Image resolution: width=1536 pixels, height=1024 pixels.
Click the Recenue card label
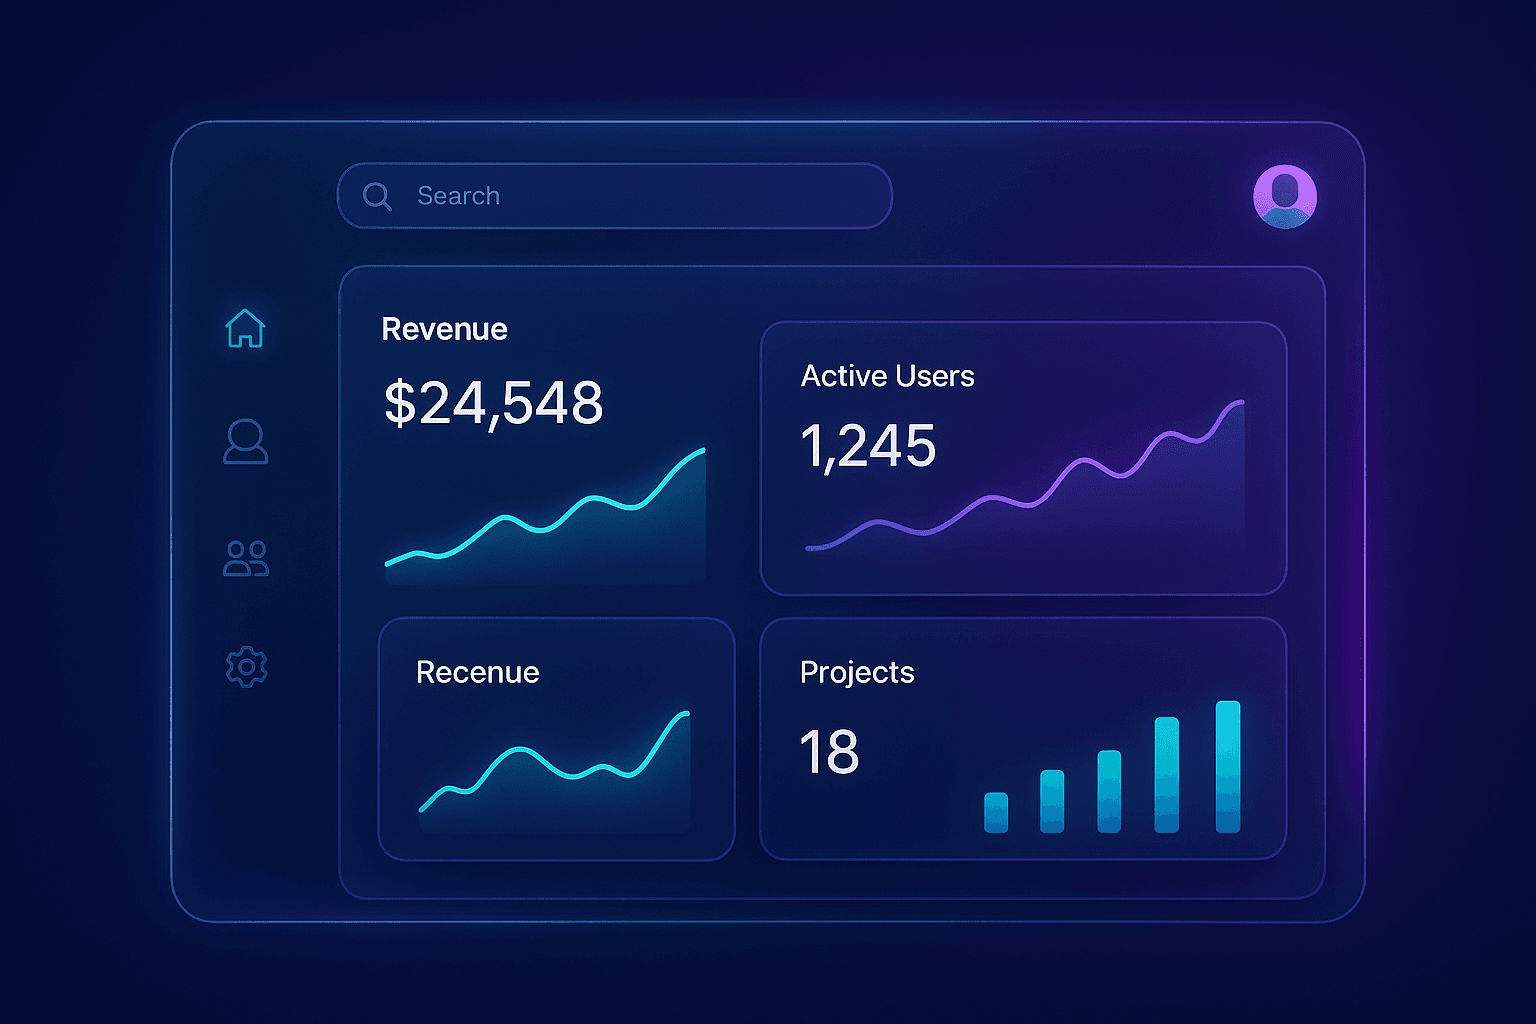point(477,672)
